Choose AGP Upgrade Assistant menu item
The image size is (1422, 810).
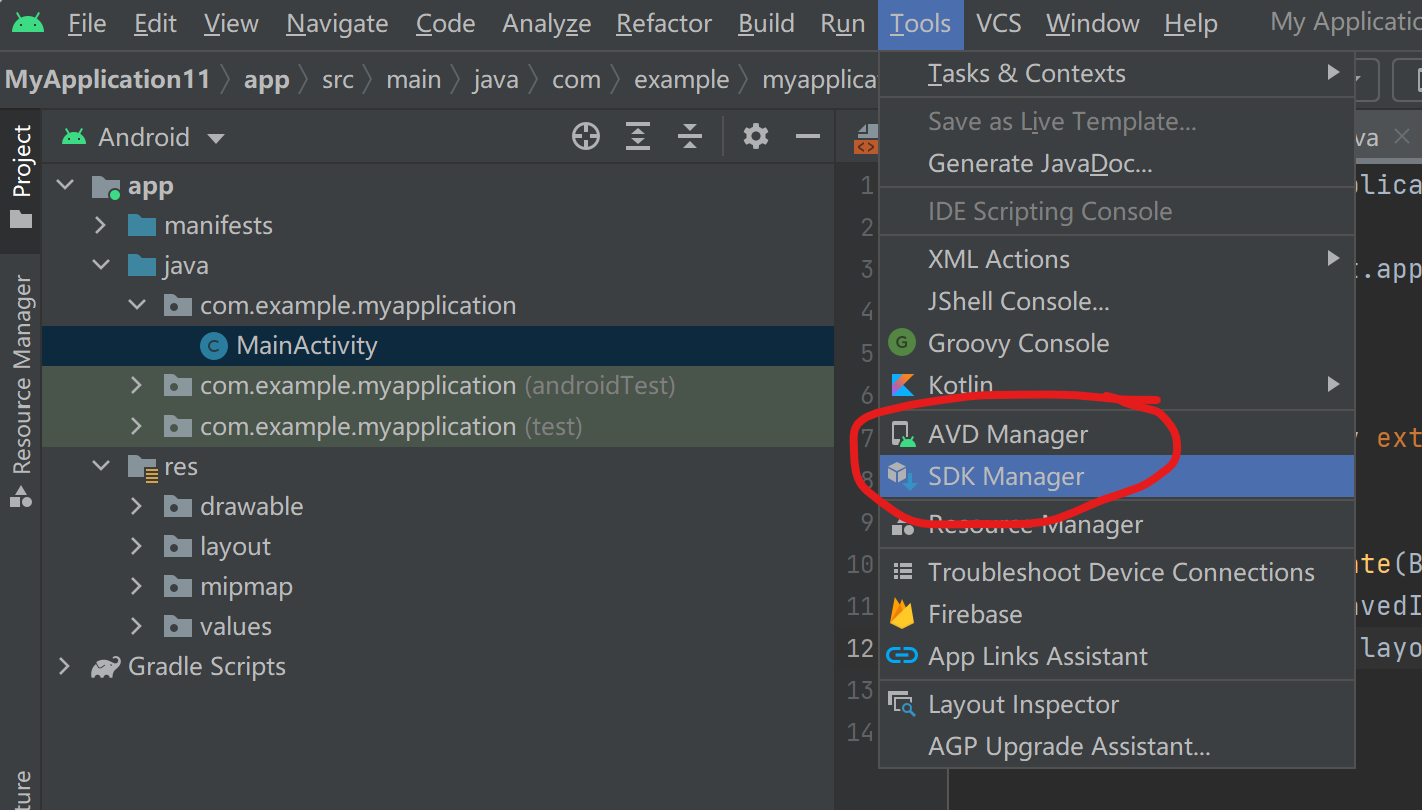1117,746
